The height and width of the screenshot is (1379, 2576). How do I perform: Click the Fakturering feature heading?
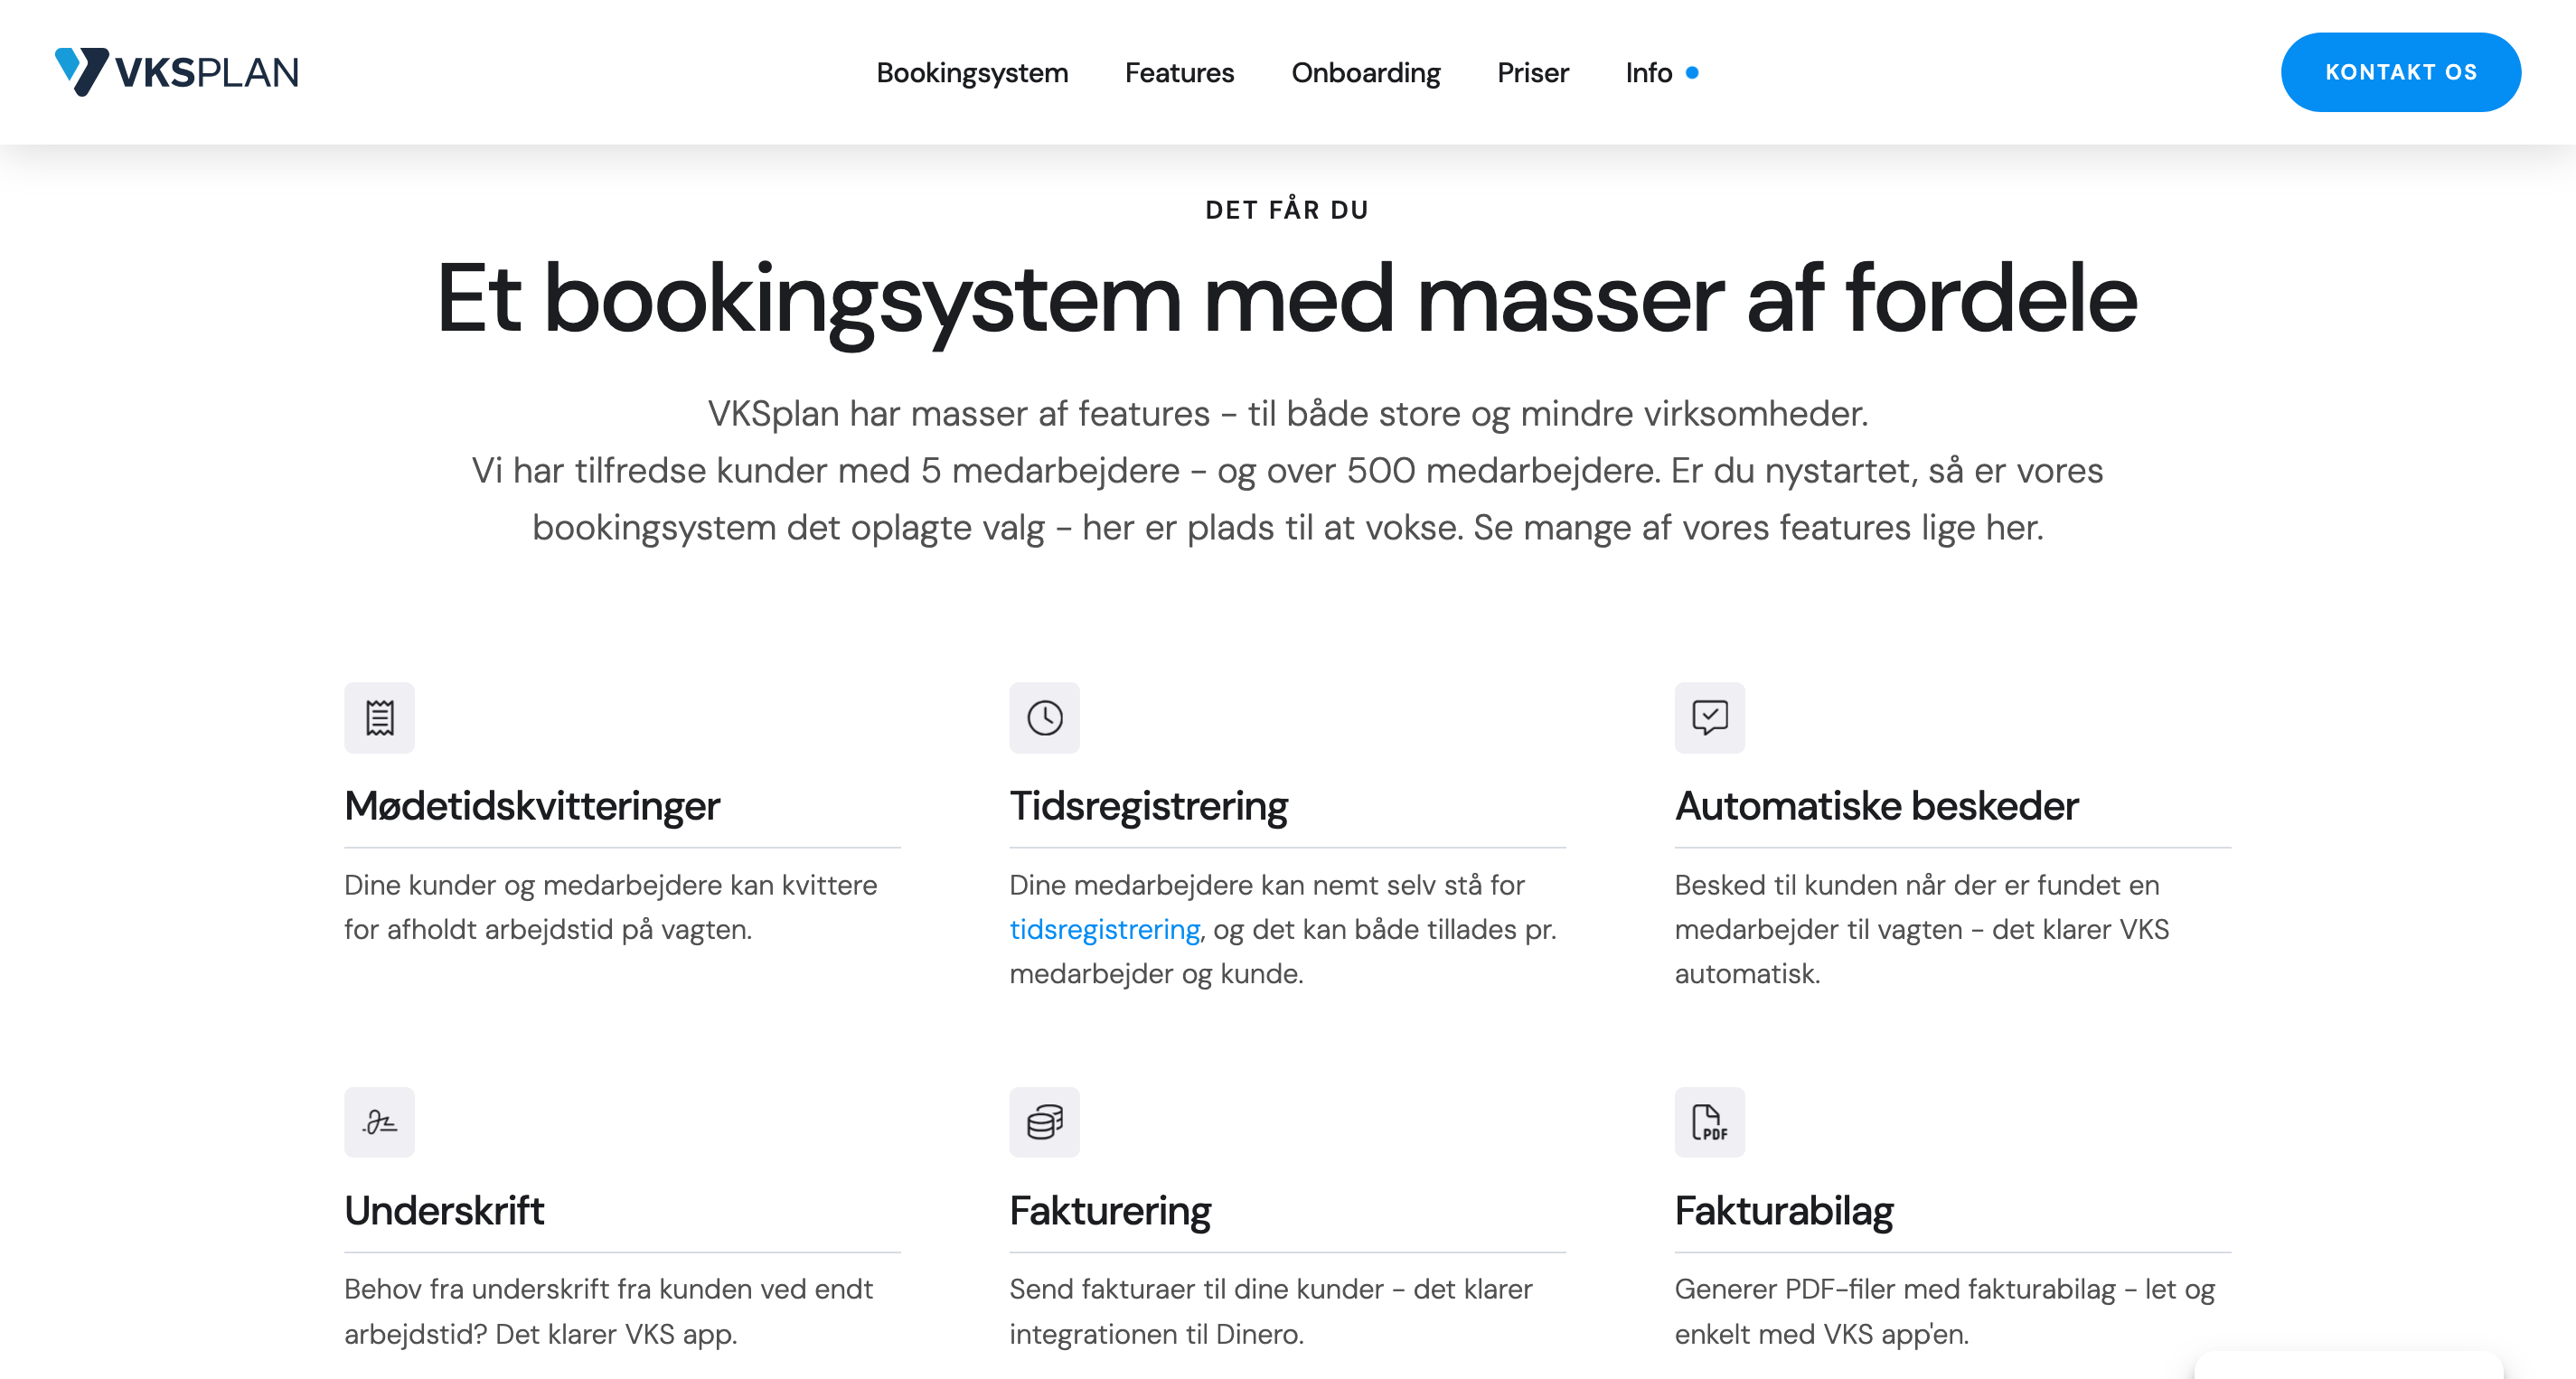pos(1110,1210)
